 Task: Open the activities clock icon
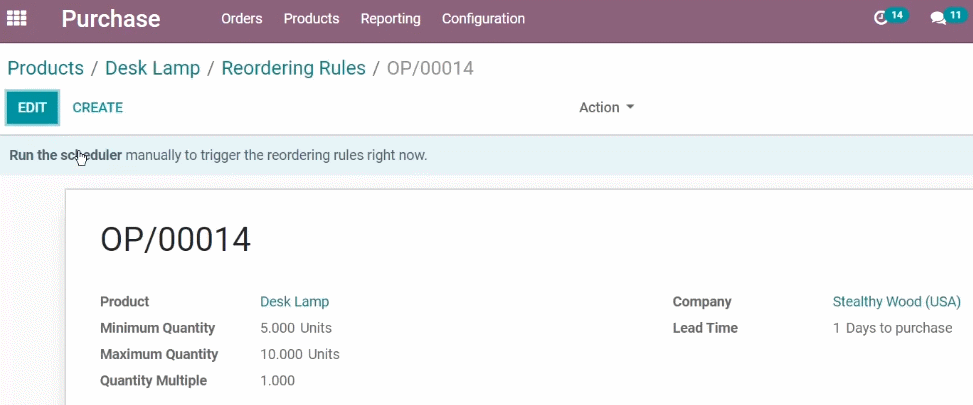pyautogui.click(x=882, y=18)
